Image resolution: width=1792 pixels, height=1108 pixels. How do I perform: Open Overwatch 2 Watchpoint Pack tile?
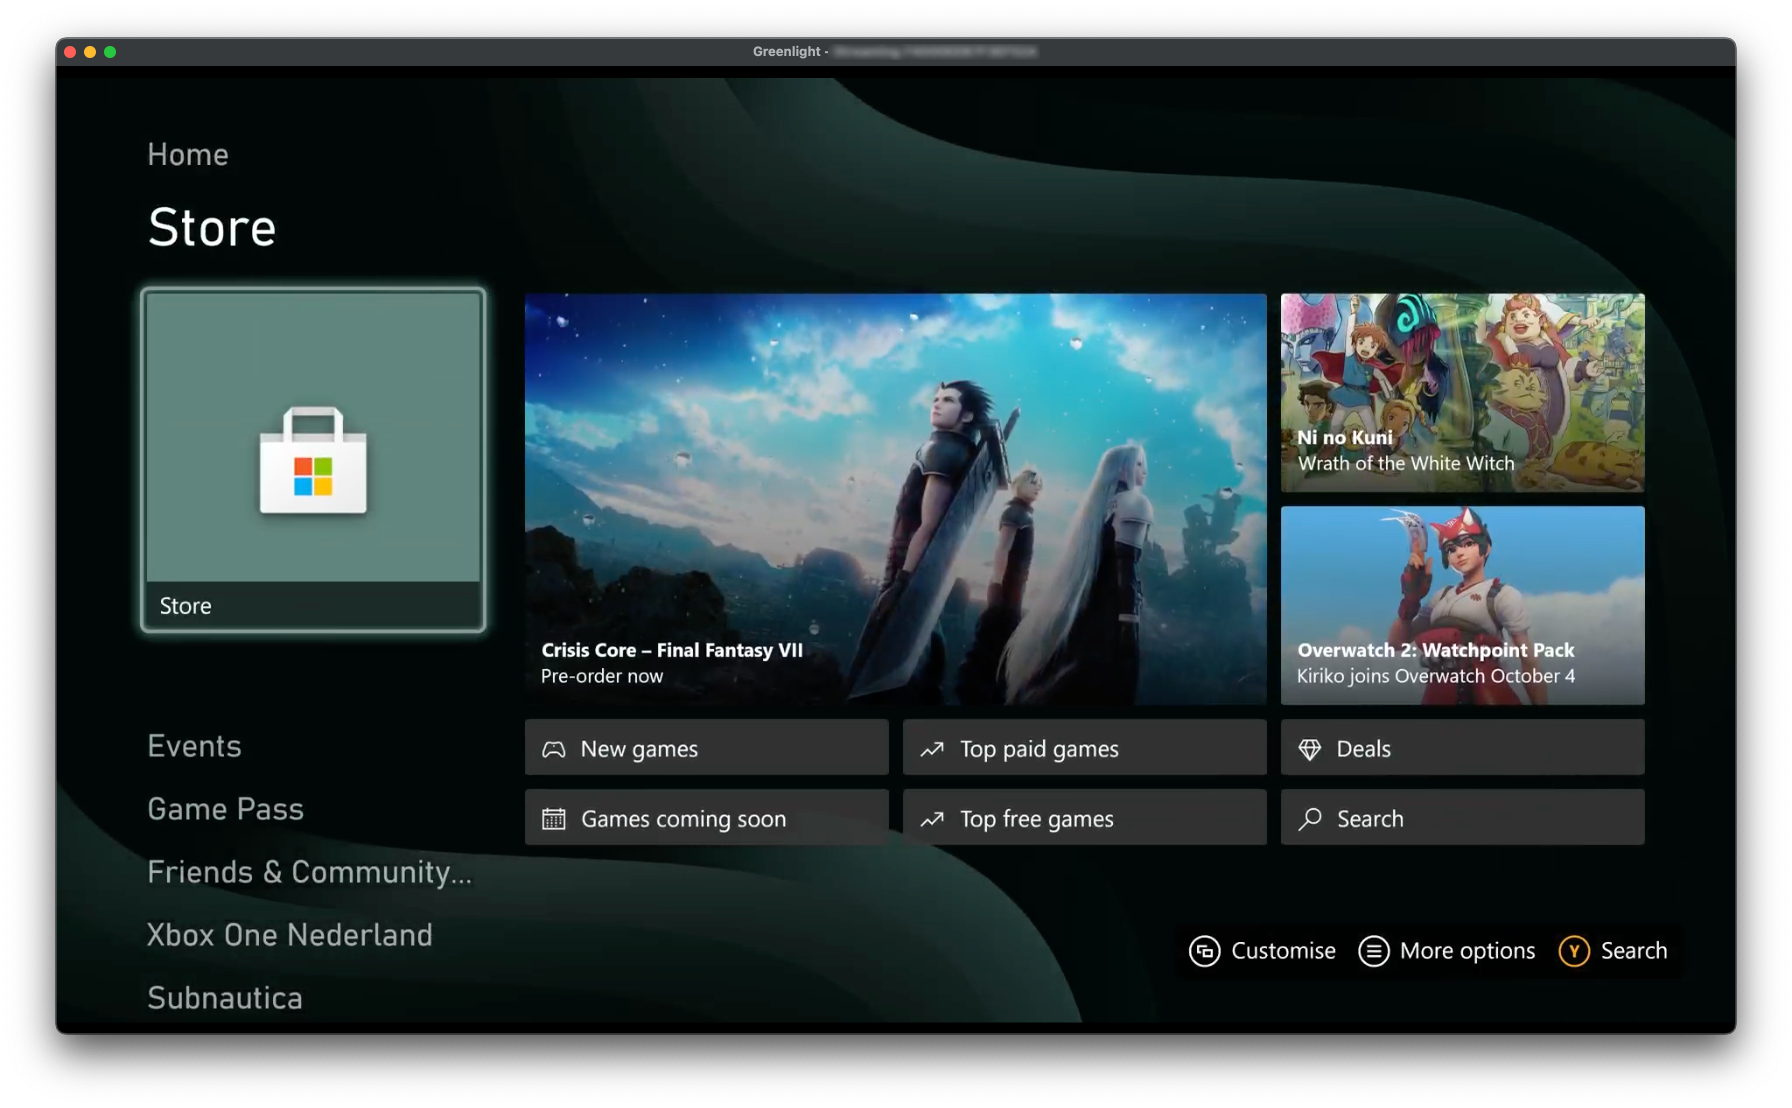pos(1462,605)
